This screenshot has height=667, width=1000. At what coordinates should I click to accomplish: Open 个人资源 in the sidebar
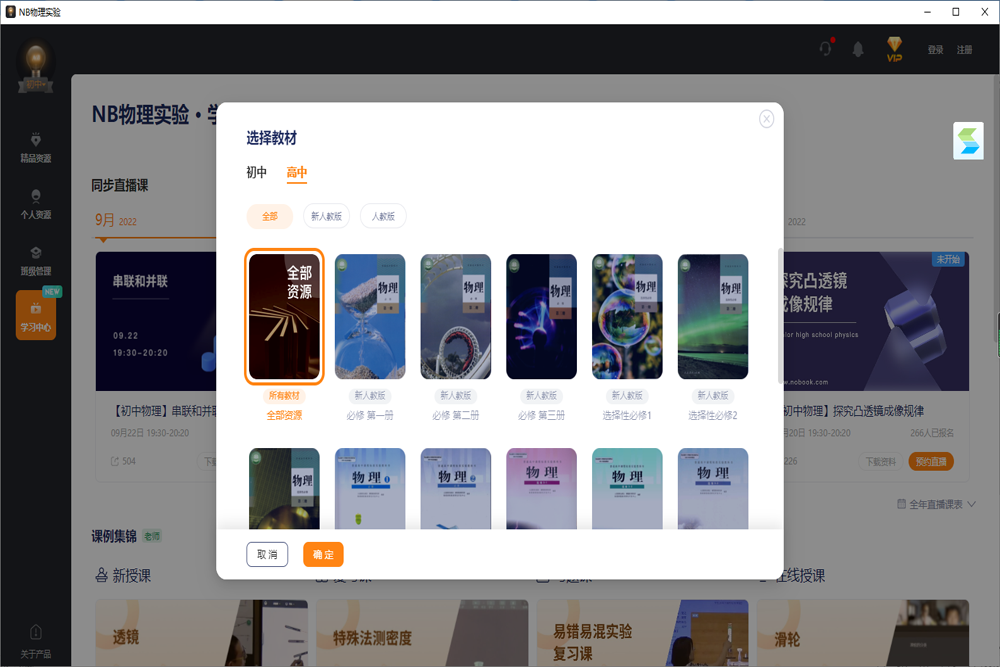coord(36,204)
